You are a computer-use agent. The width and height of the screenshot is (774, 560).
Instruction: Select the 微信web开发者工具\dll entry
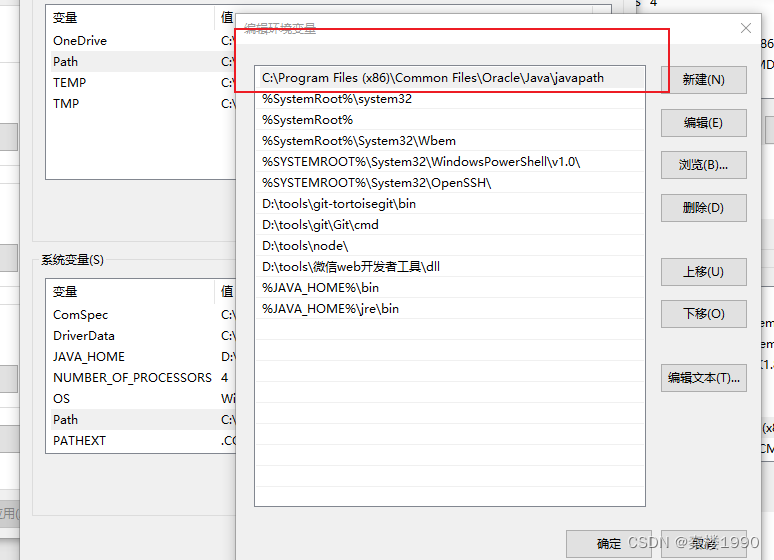(450, 267)
